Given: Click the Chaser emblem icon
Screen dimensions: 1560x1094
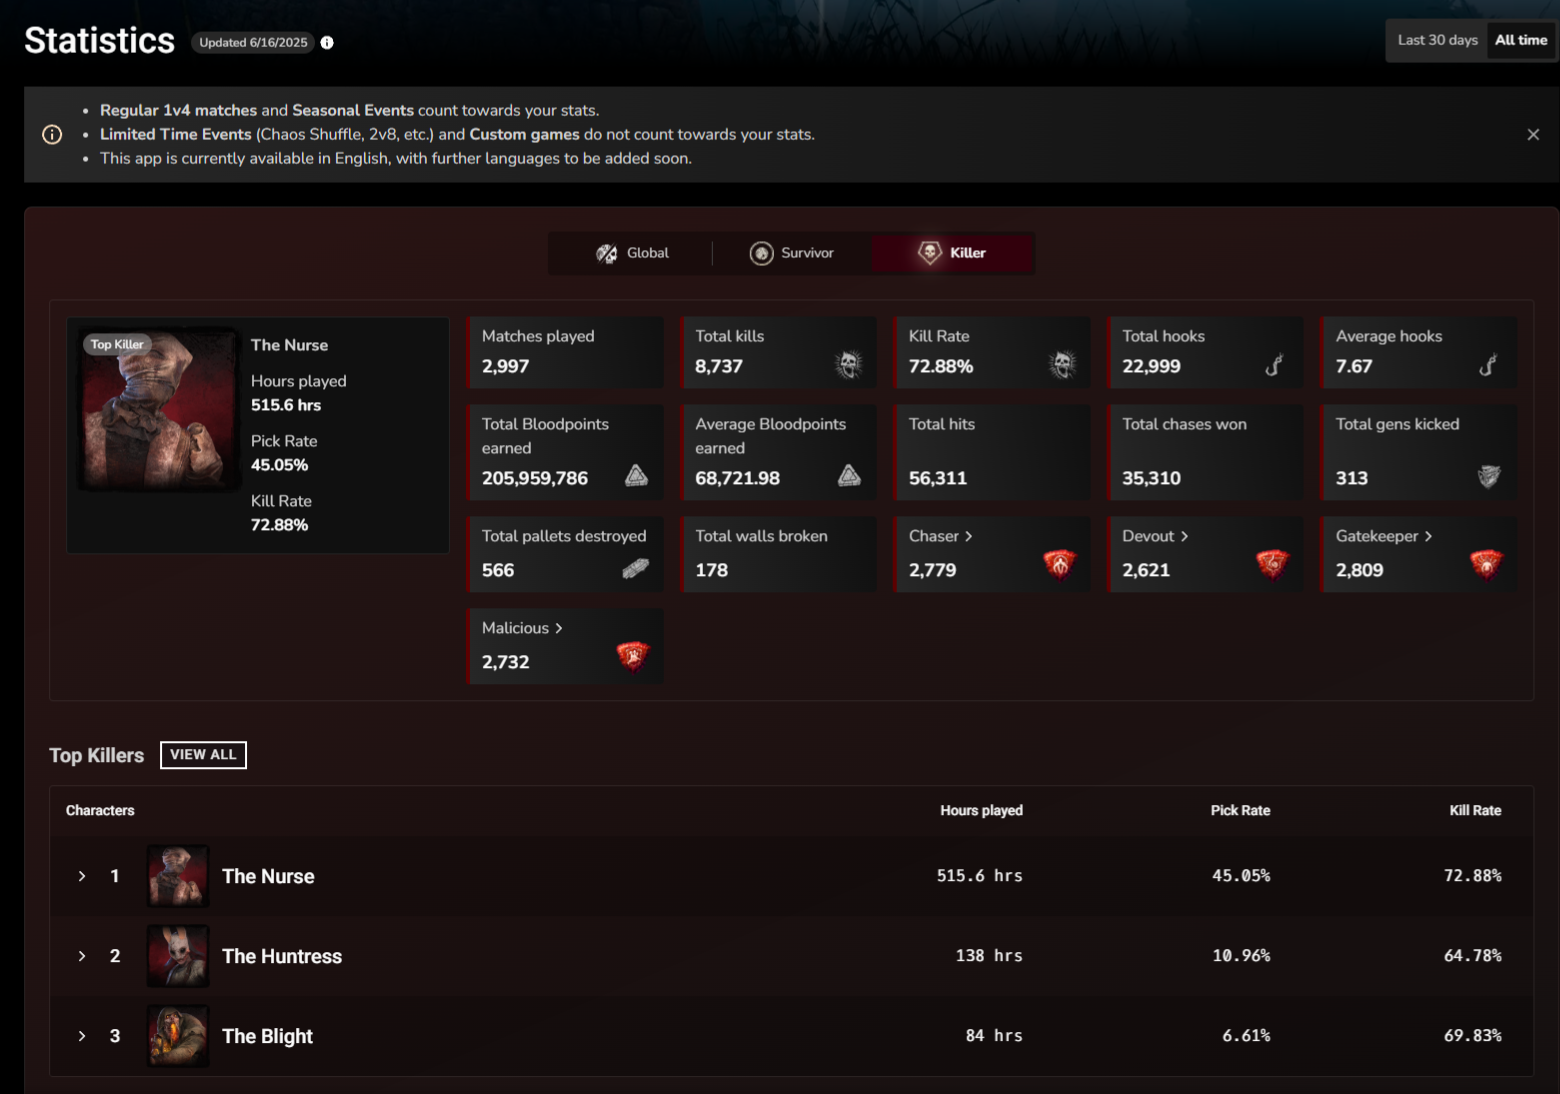Looking at the screenshot, I should pyautogui.click(x=1060, y=564).
